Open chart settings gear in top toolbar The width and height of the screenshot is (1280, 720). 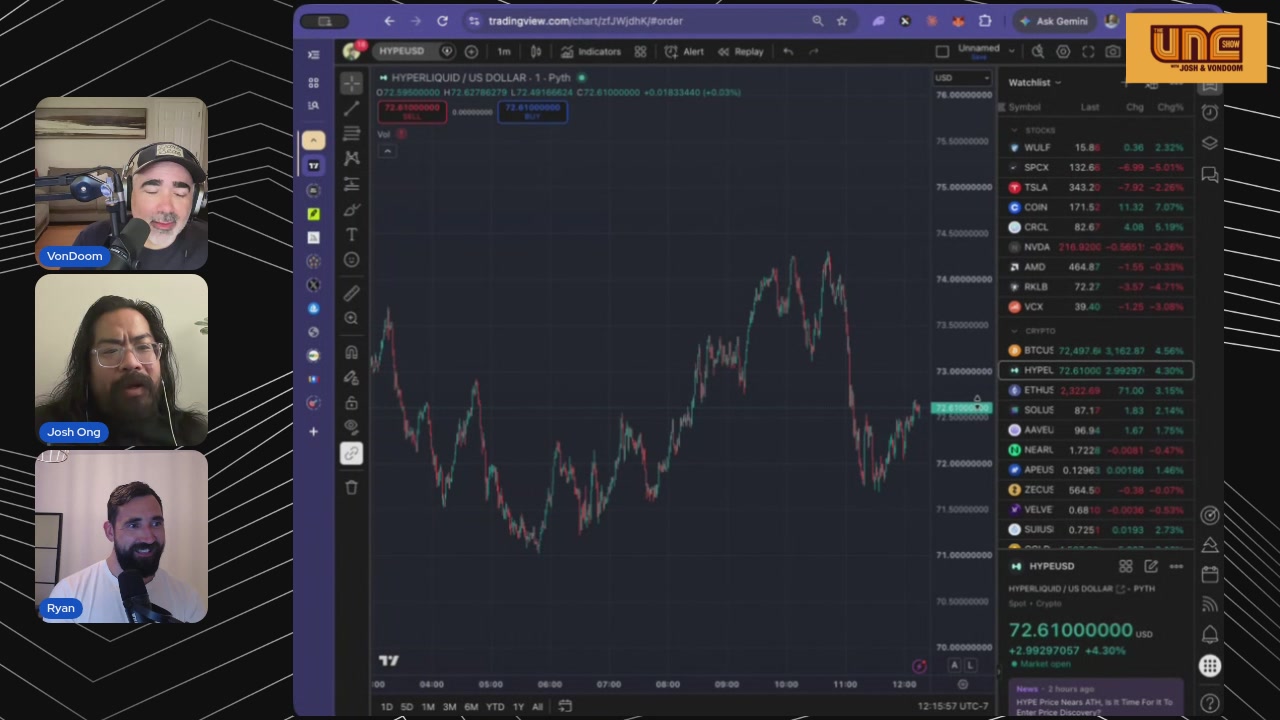1063,51
